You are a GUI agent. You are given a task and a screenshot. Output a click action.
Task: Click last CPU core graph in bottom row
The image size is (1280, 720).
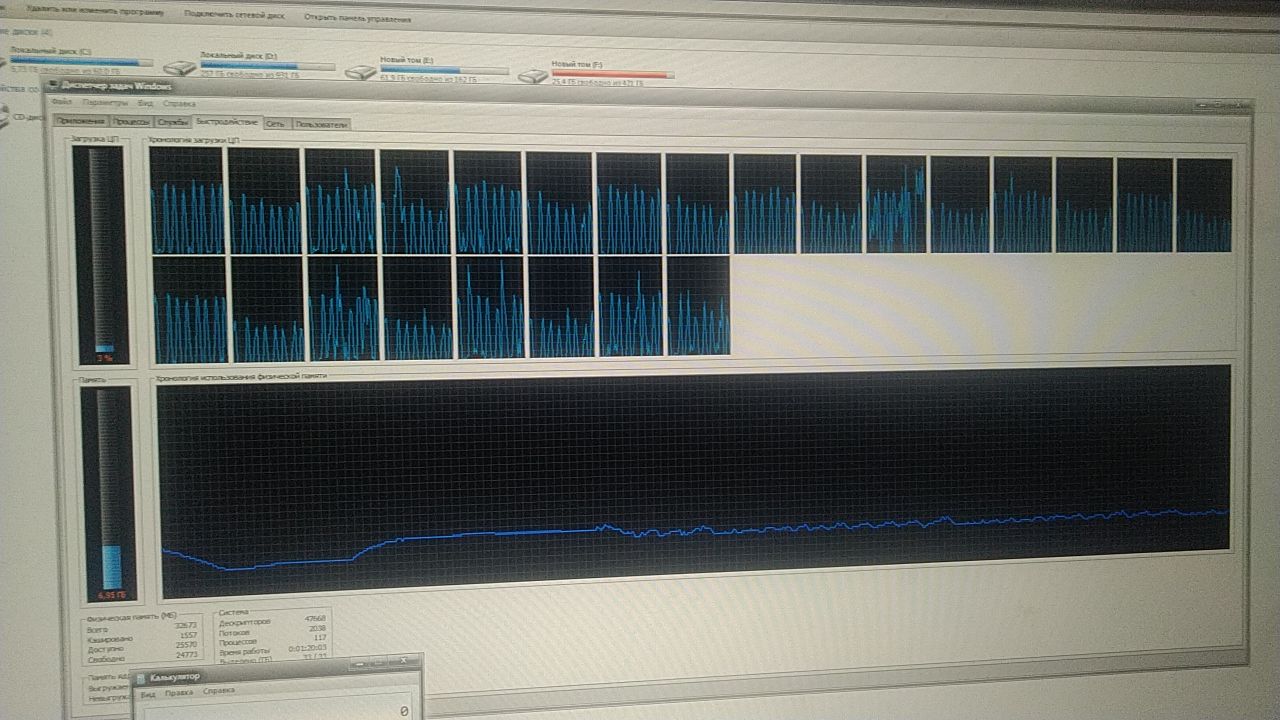698,305
